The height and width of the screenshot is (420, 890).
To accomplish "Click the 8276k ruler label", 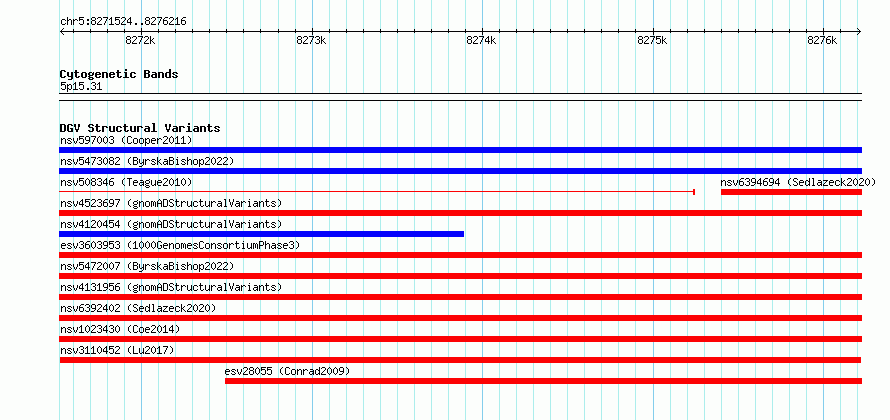I will pos(822,40).
